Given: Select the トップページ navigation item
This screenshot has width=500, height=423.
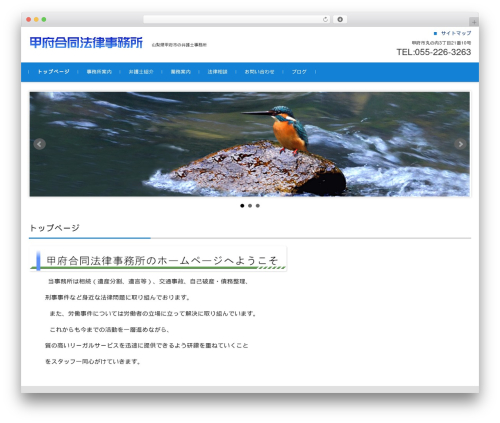Looking at the screenshot, I should pyautogui.click(x=53, y=72).
